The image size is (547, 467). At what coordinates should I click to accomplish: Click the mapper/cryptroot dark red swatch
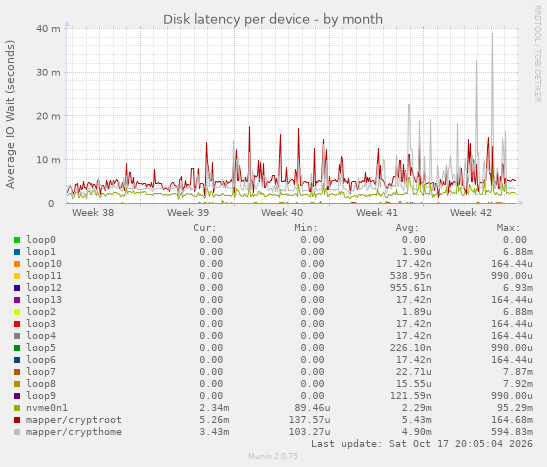(17, 420)
